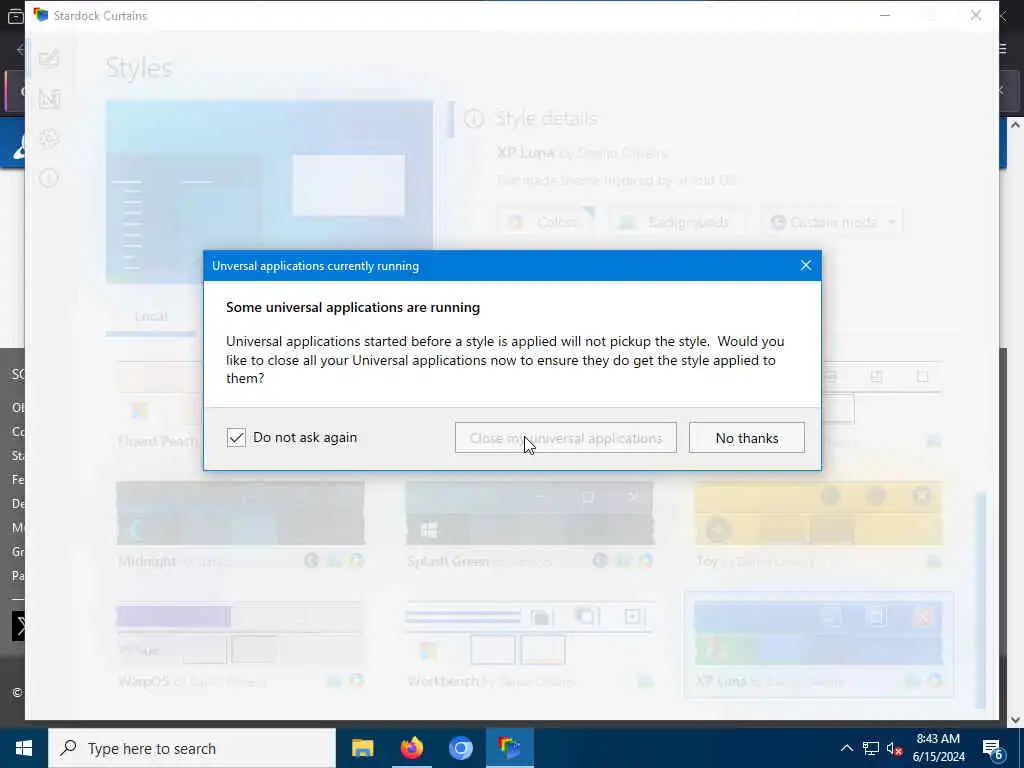Open the clock showing 8:43 AM
The image size is (1024, 768).
(938, 748)
